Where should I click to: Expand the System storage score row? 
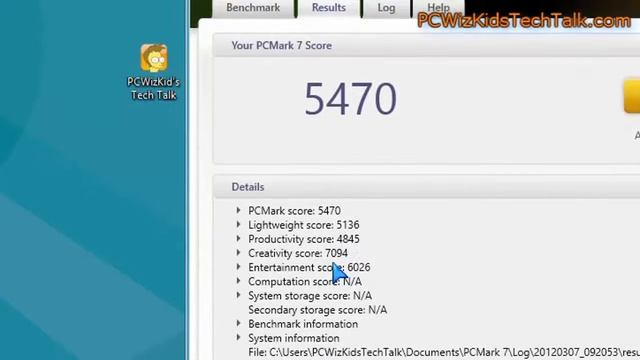(x=238, y=296)
